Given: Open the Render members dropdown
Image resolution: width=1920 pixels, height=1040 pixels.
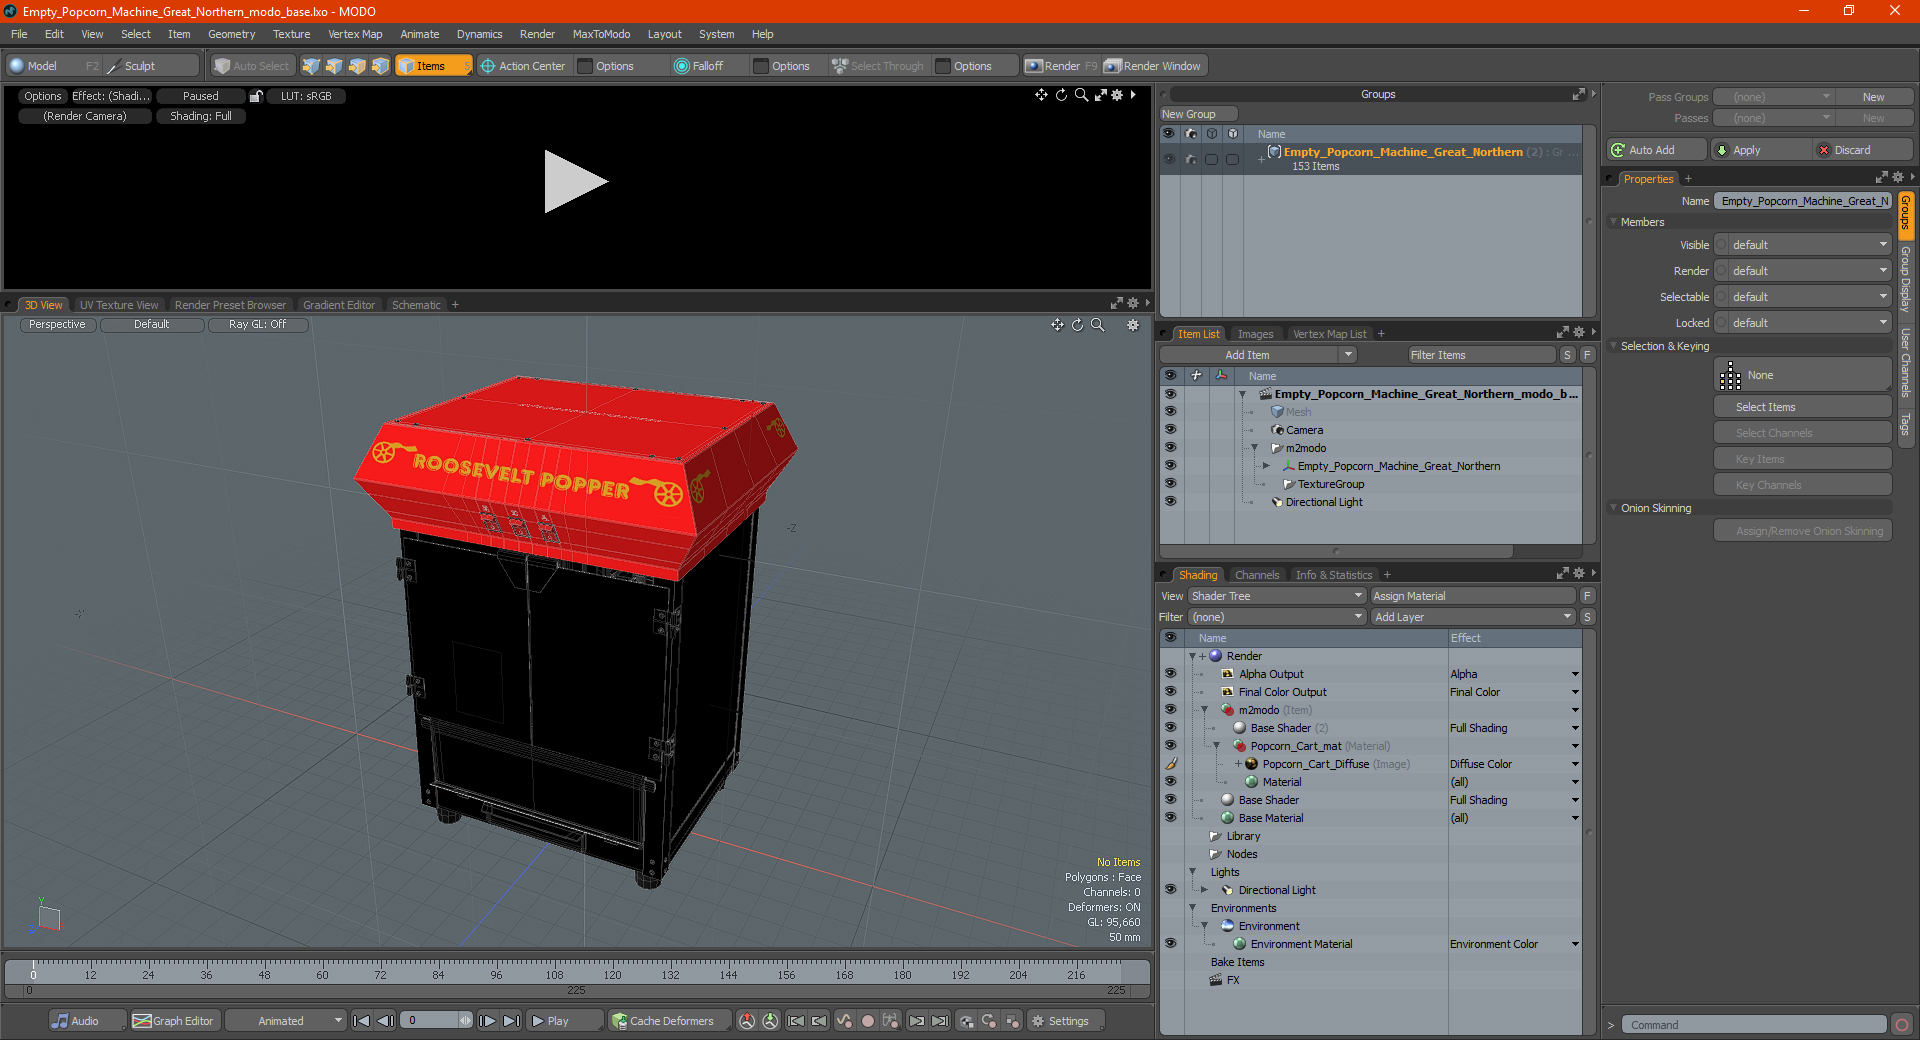Looking at the screenshot, I should coord(1803,271).
